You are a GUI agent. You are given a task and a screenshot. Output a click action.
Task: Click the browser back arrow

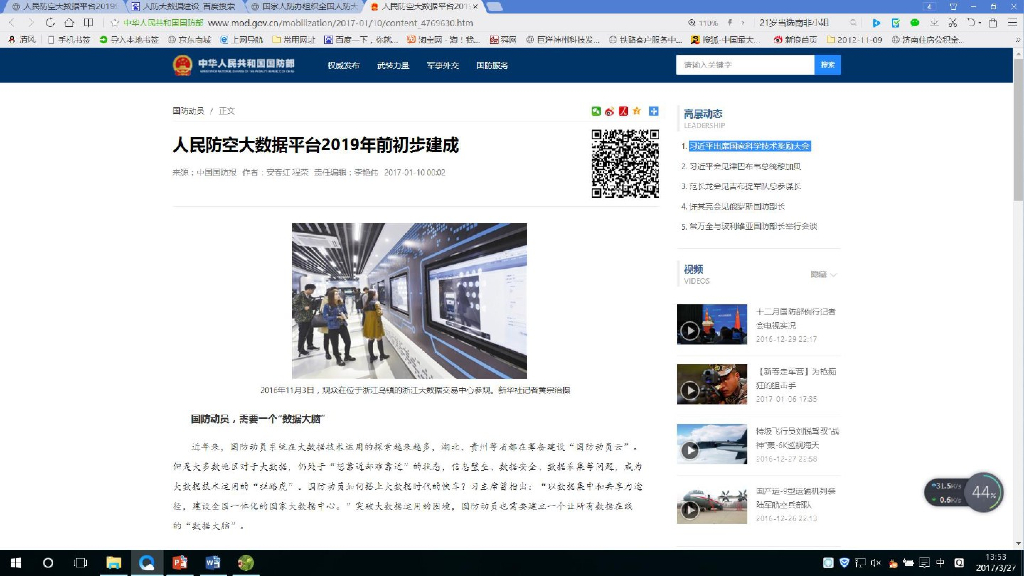coord(12,22)
